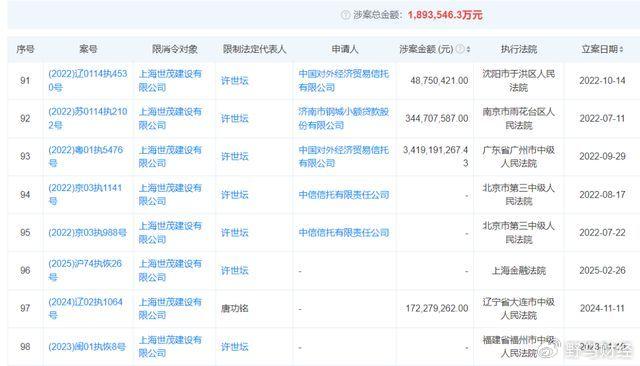
Task: Open applicant 济南市钢城小额贷款股份有限公司
Action: pyautogui.click(x=344, y=118)
